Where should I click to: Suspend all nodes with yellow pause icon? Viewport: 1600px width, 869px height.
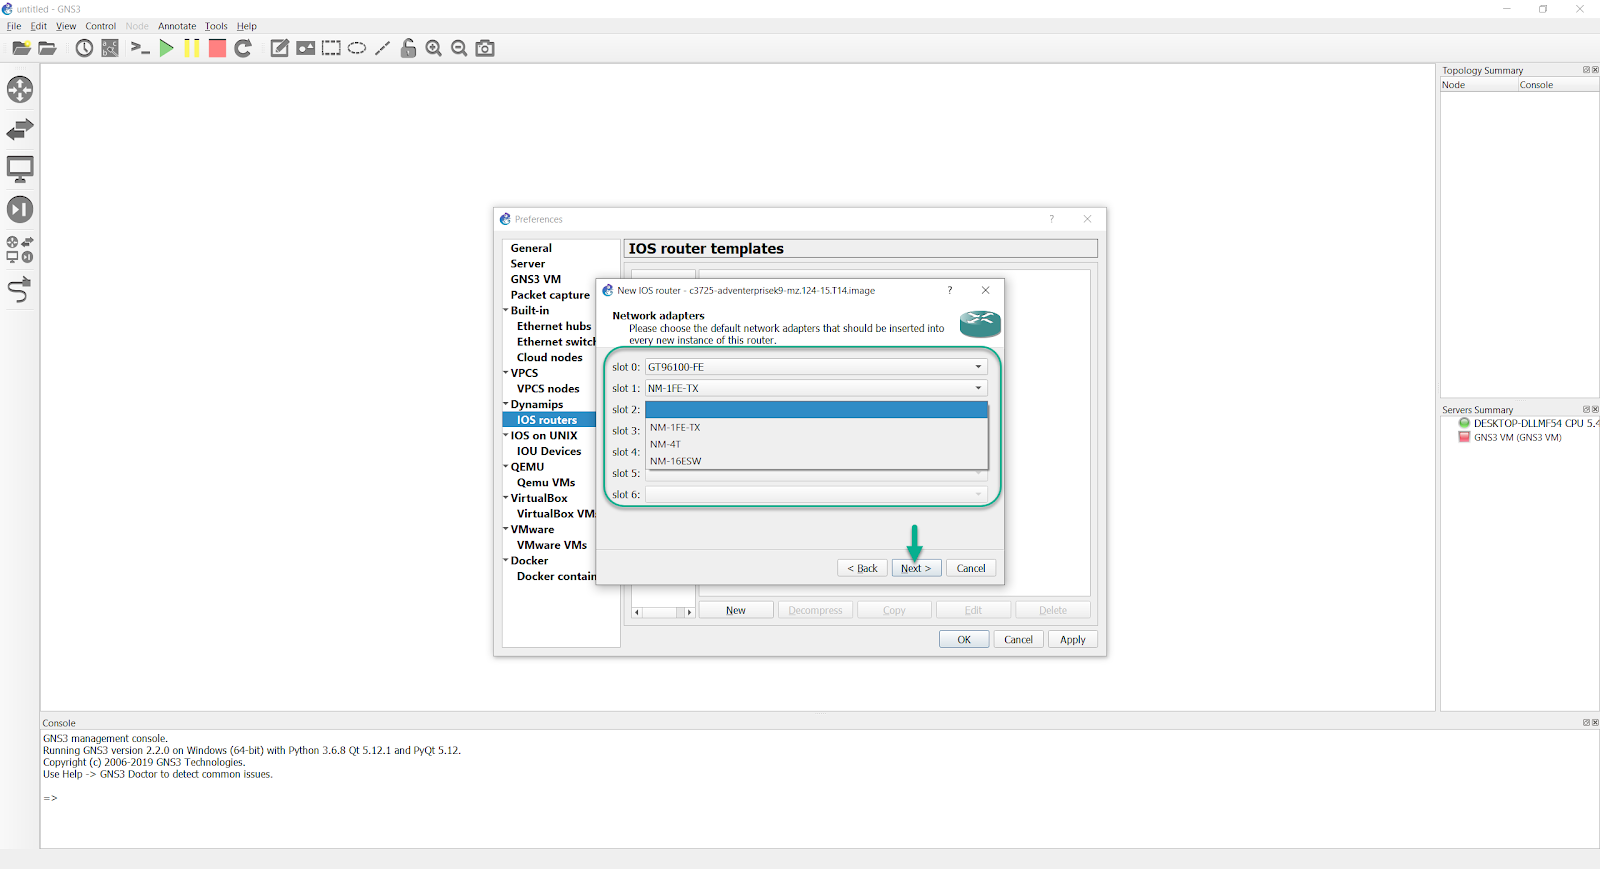[x=192, y=48]
